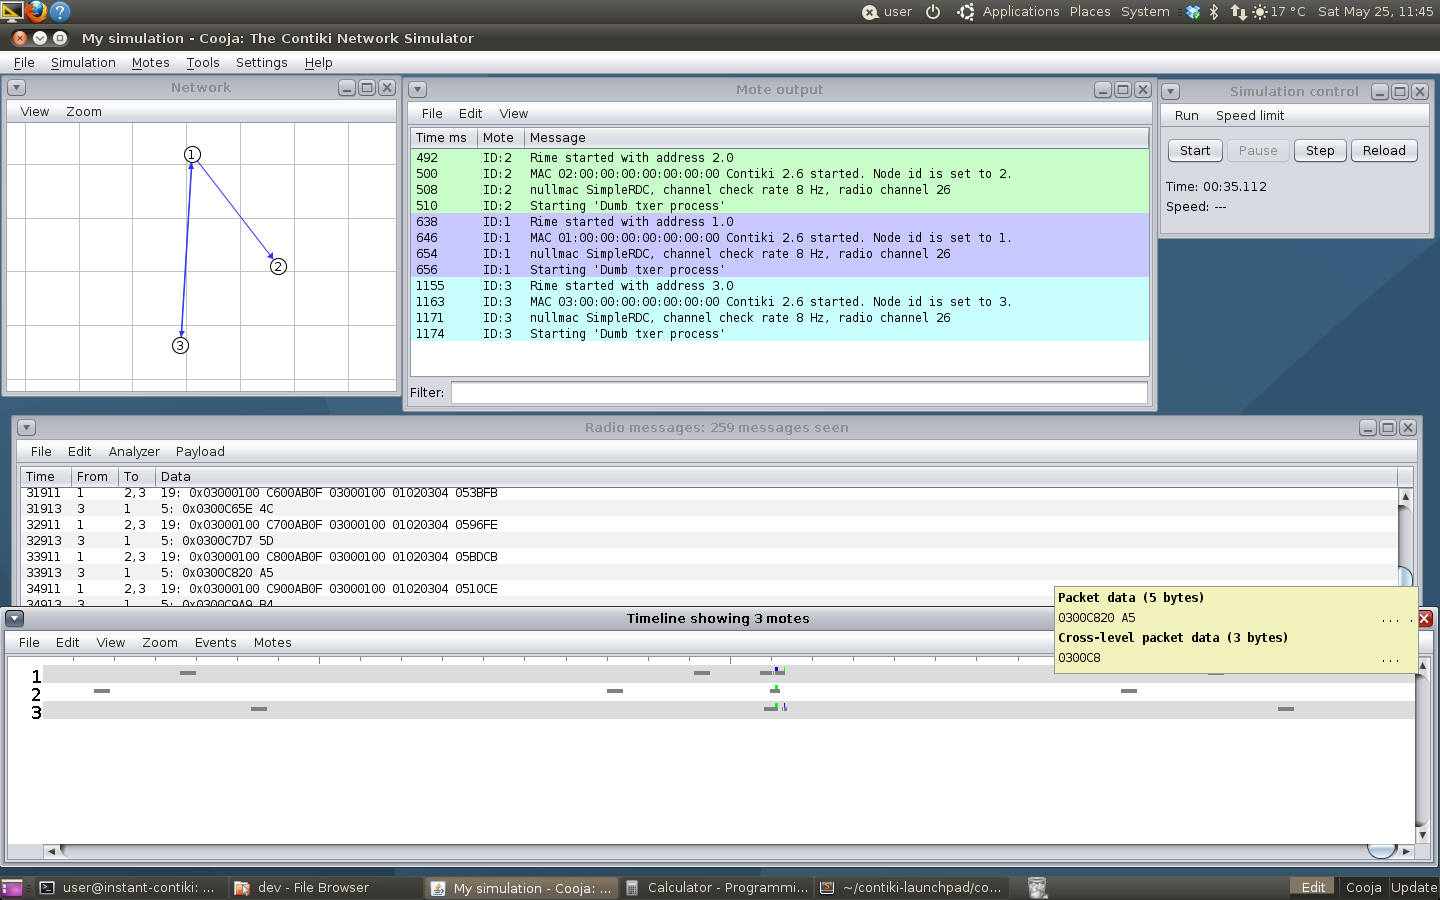Open the Simulation menu in Cooja menubar

click(x=83, y=62)
